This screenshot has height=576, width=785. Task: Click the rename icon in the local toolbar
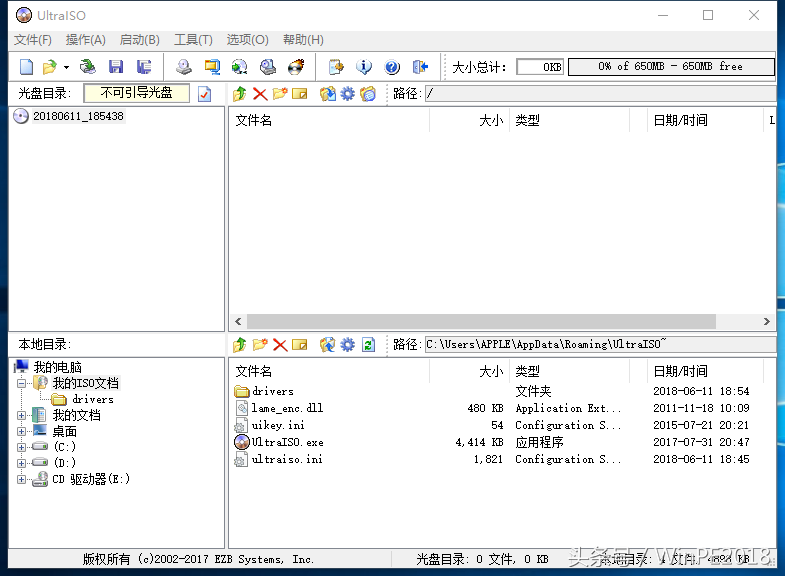point(299,345)
